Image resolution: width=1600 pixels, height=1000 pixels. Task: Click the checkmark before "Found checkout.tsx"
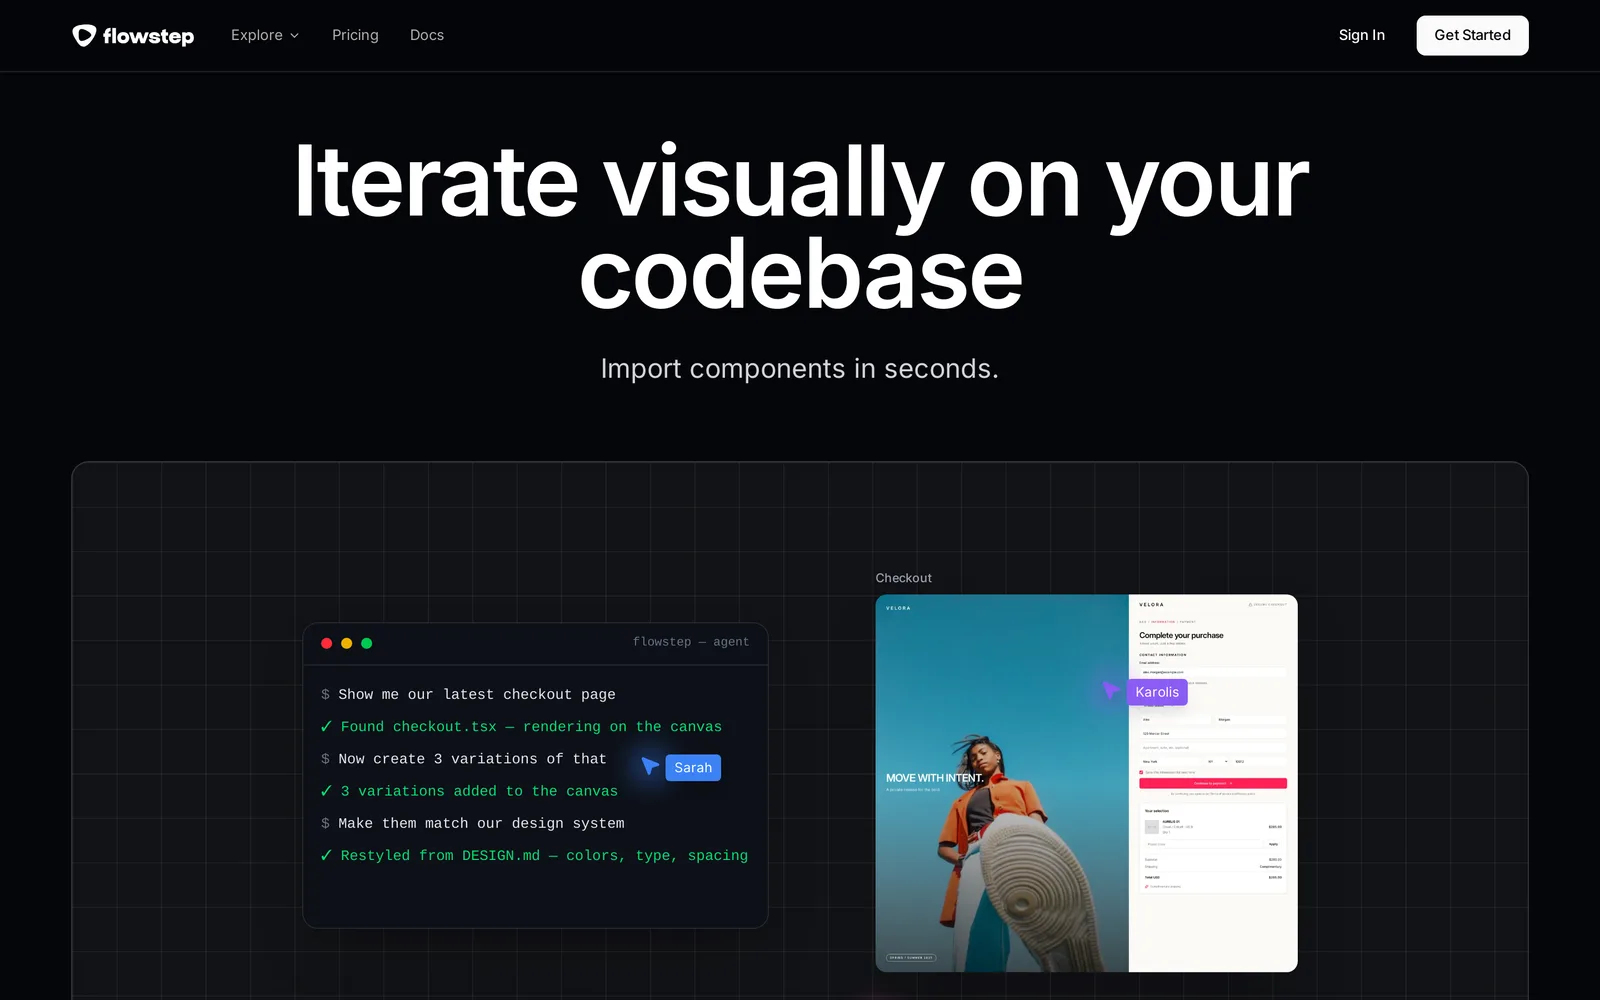click(326, 727)
